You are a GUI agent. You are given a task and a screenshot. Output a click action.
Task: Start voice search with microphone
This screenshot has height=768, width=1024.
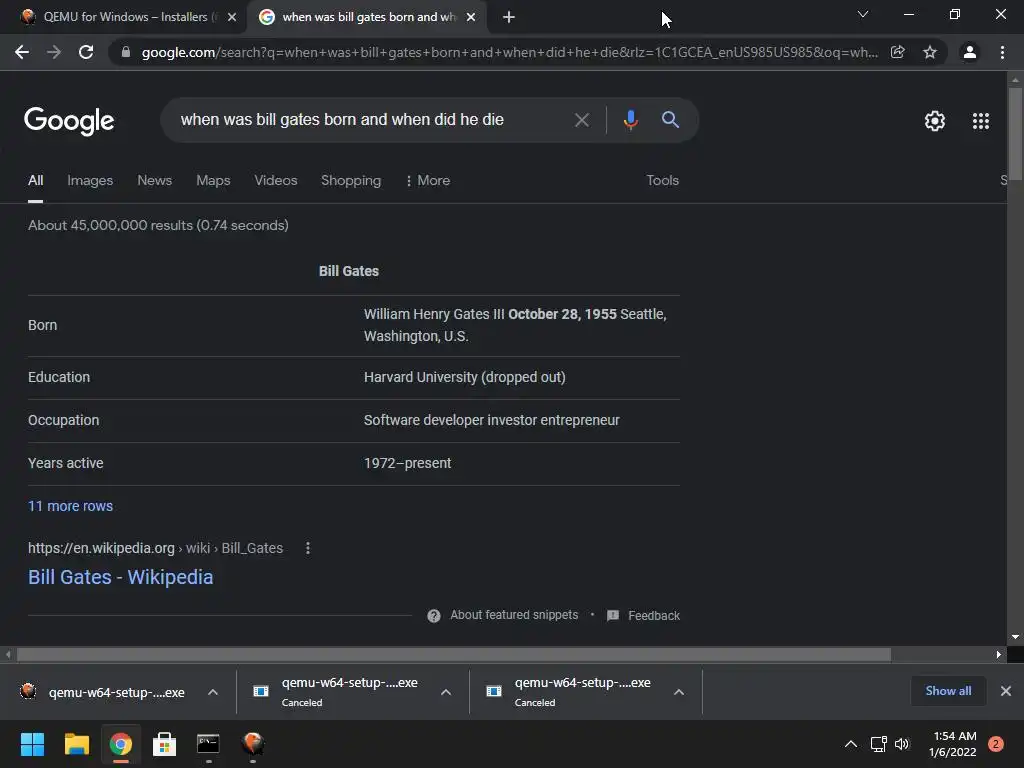coord(630,120)
